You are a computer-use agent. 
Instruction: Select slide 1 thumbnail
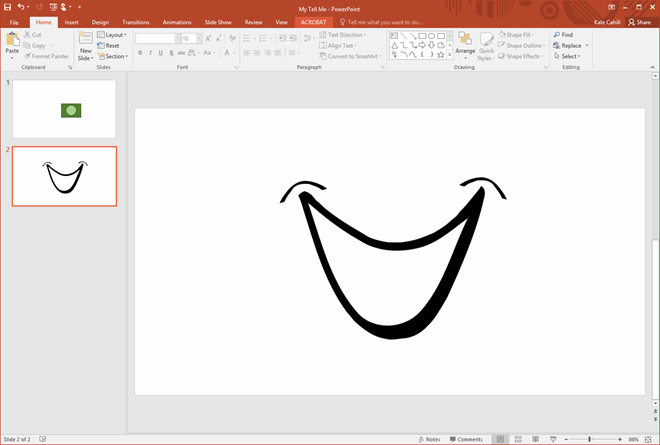point(64,109)
